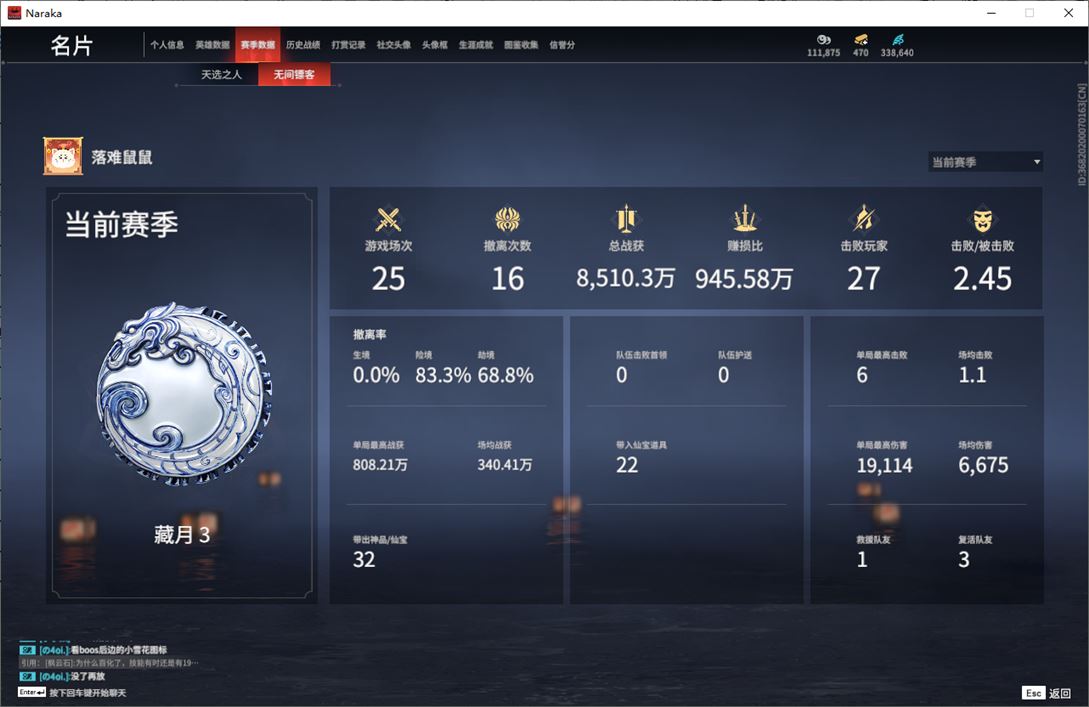This screenshot has width=1089, height=707.
Task: Switch to the 英雄数据 tab
Action: pyautogui.click(x=213, y=45)
